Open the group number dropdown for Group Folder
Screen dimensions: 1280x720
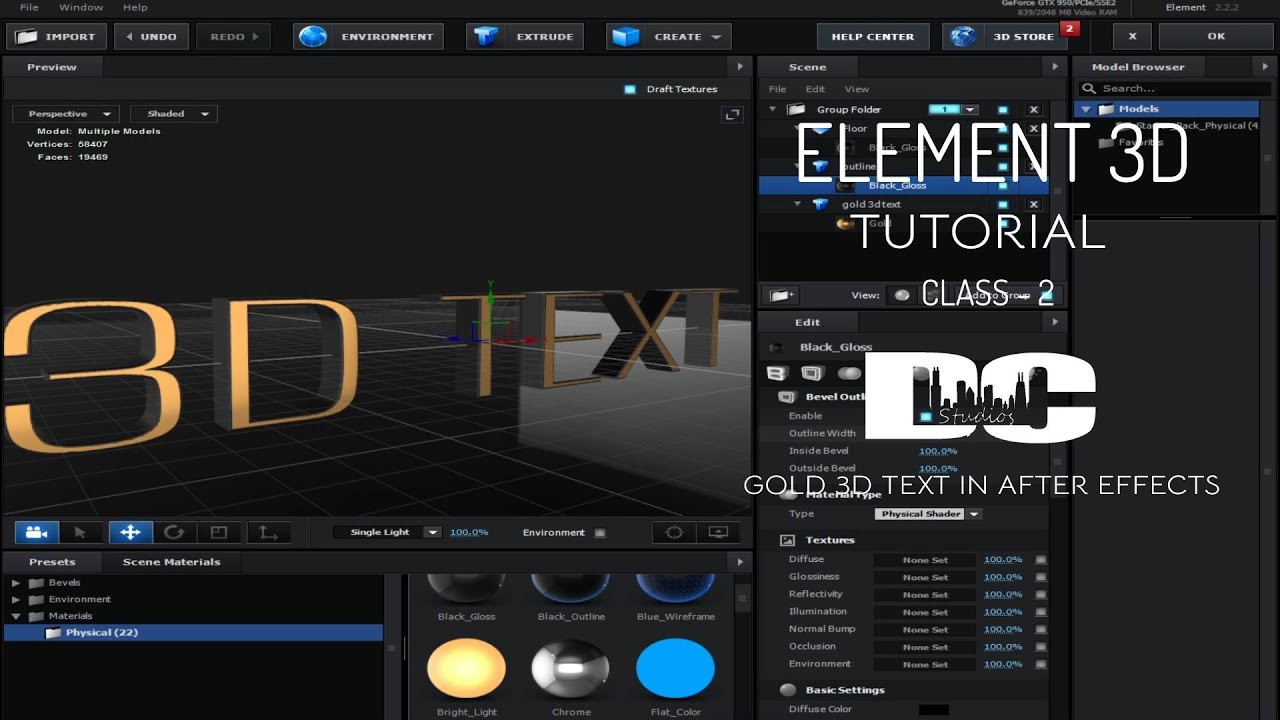coord(970,110)
